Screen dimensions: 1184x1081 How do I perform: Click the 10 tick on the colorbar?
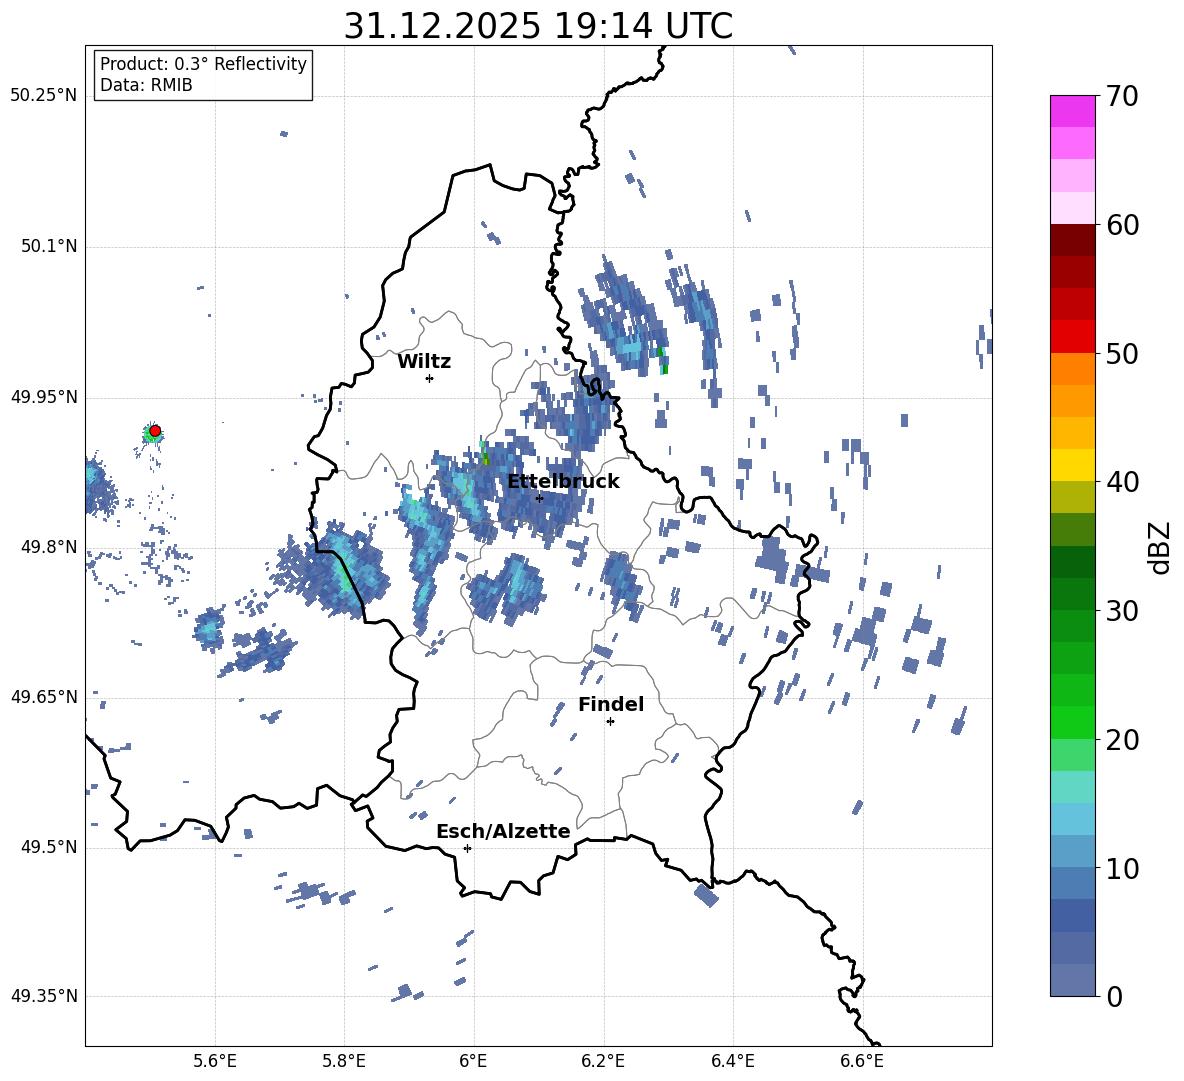1122,868
